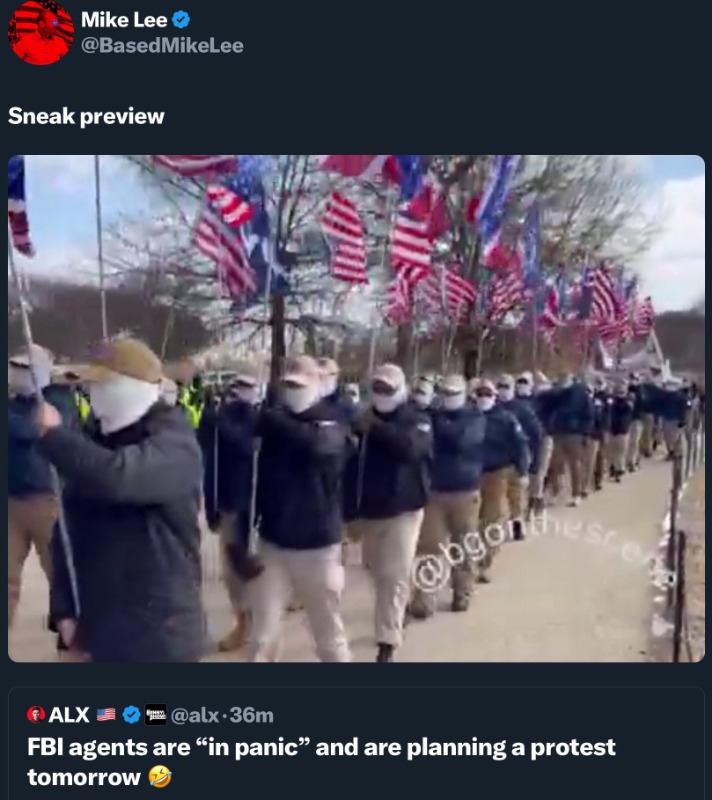Open the 36m timestamp link
The width and height of the screenshot is (712, 800).
click(x=251, y=715)
